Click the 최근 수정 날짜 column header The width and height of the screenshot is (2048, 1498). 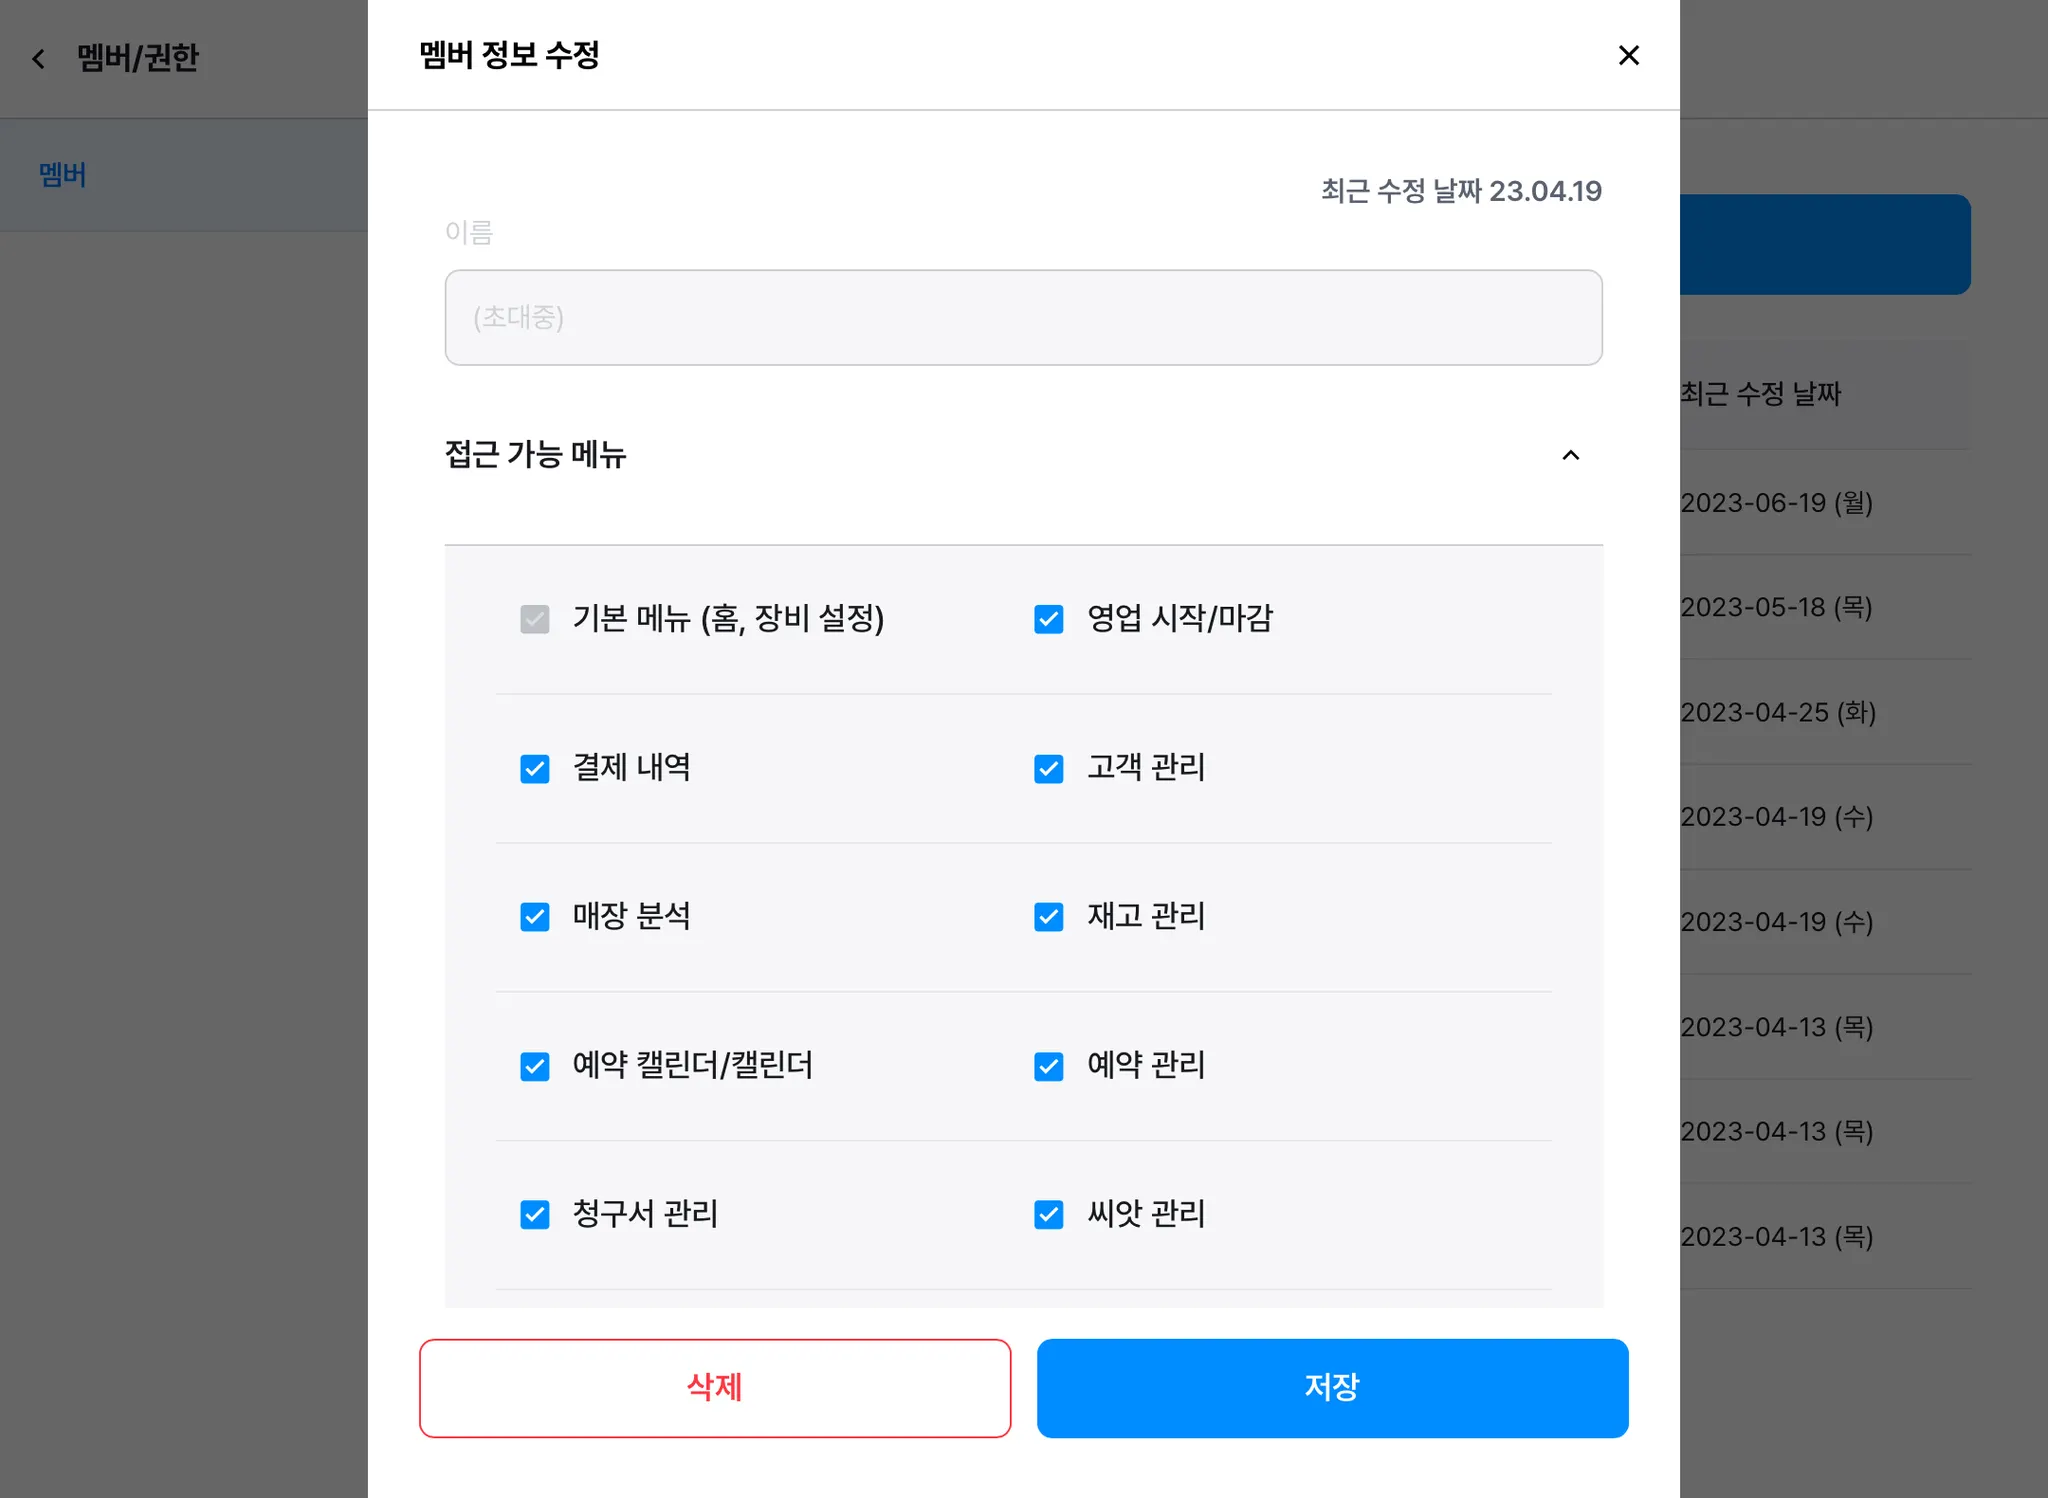[x=1760, y=393]
